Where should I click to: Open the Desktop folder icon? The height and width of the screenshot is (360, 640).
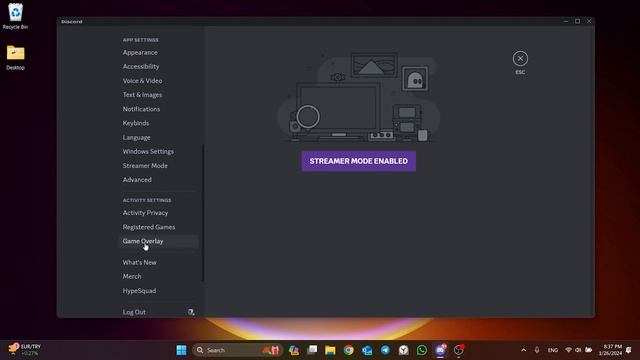(x=16, y=58)
